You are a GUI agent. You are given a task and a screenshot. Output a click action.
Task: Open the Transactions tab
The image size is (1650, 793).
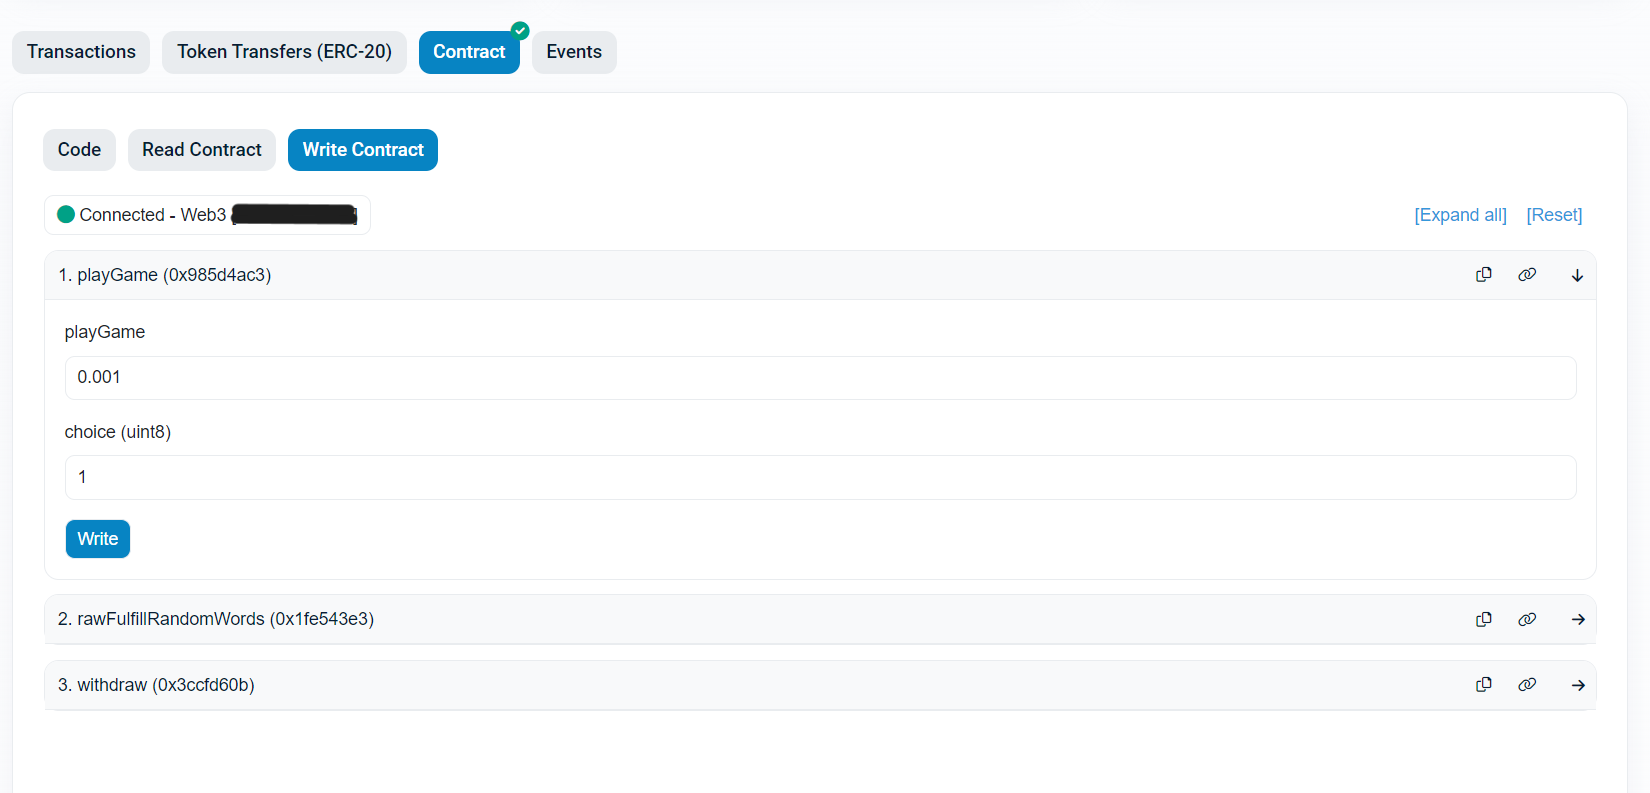[81, 52]
